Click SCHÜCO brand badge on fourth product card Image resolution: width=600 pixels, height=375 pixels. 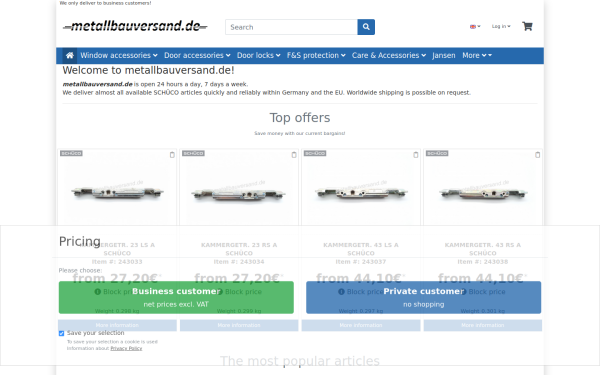tap(437, 153)
